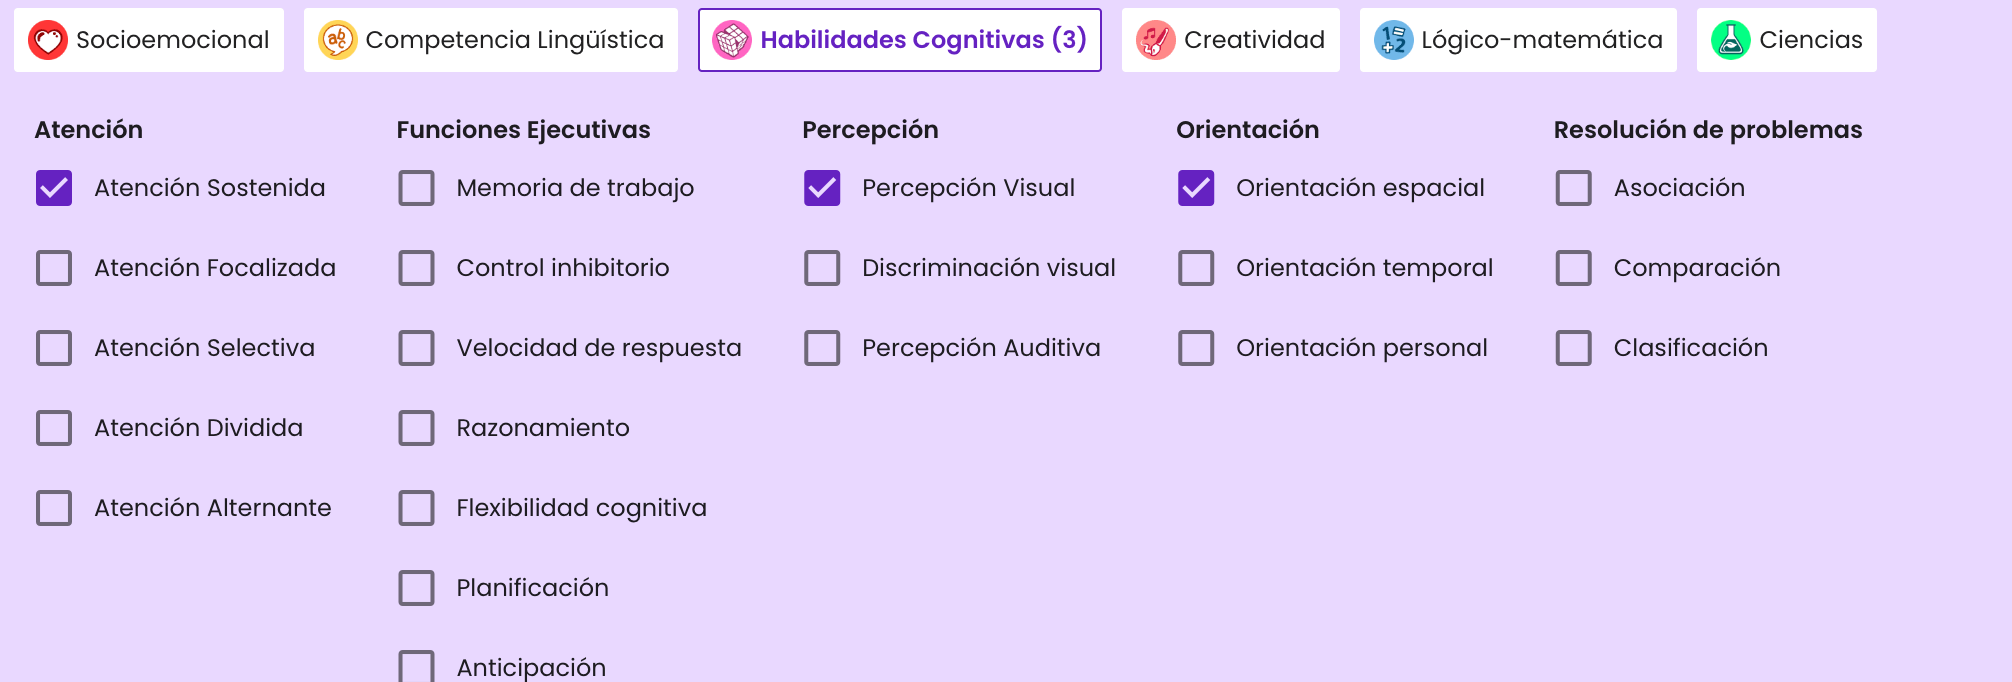Click the Socioemocional heart icon
Screen dimensions: 2012x682
tap(47, 40)
